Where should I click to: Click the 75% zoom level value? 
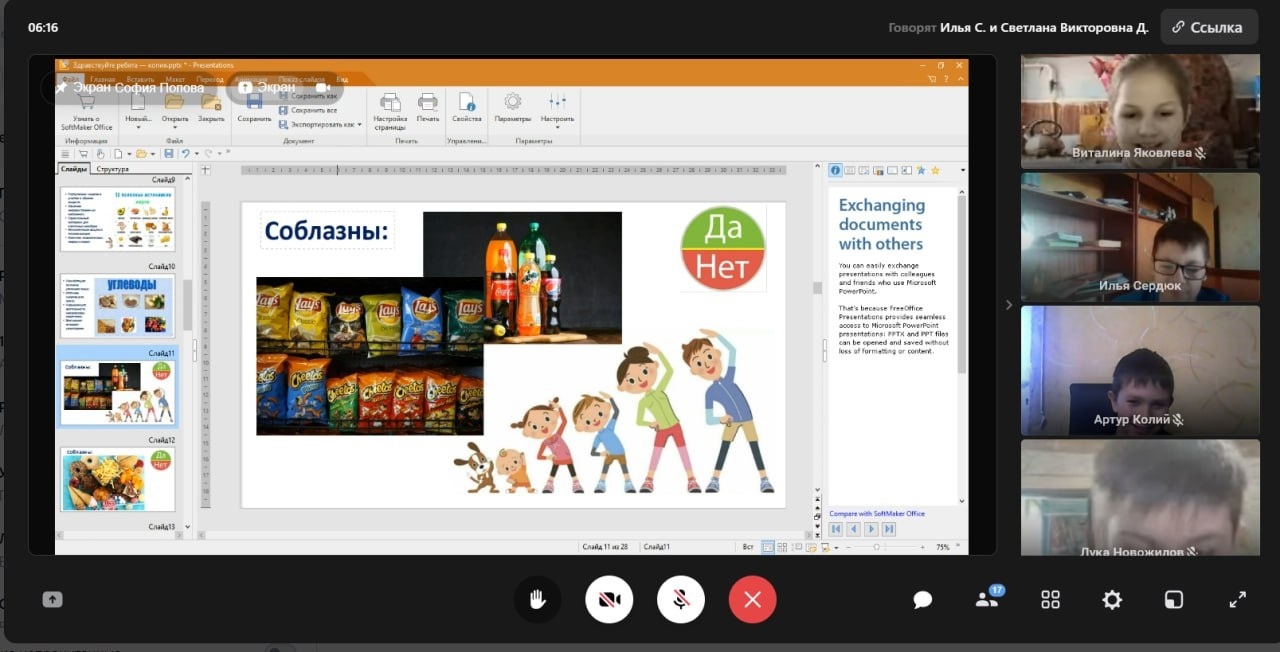pos(942,547)
